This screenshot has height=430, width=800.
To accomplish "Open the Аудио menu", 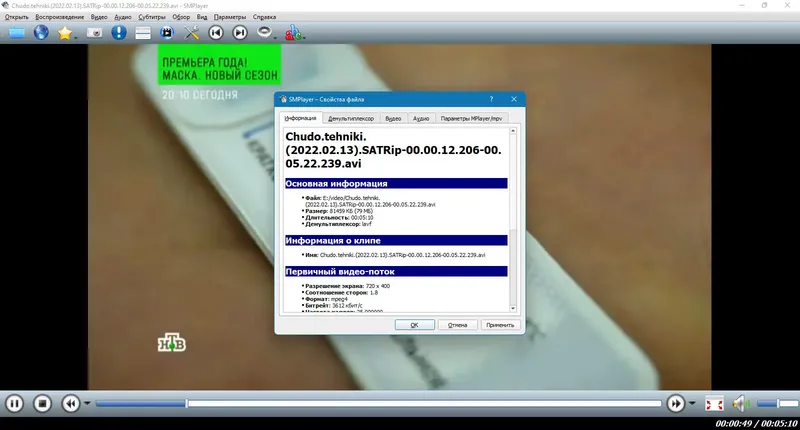I will (122, 17).
